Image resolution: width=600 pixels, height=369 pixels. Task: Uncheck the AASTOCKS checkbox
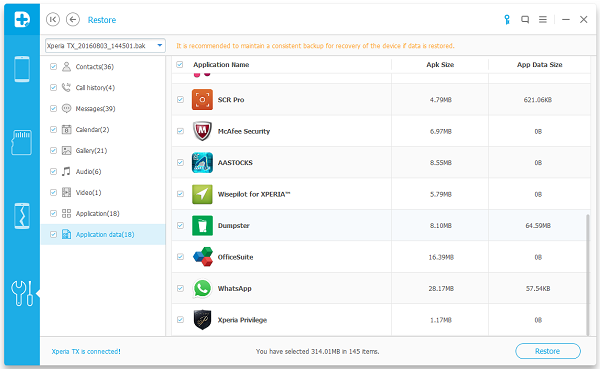point(180,163)
